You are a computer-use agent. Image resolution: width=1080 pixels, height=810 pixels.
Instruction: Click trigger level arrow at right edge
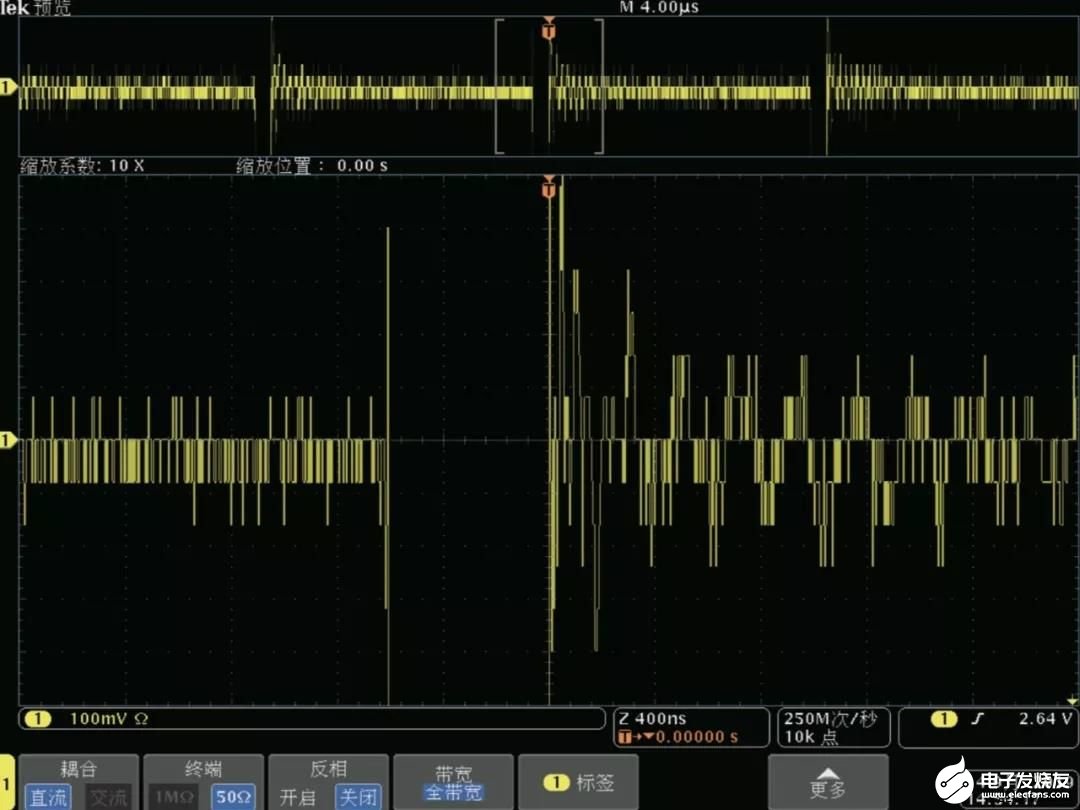[x=1072, y=701]
